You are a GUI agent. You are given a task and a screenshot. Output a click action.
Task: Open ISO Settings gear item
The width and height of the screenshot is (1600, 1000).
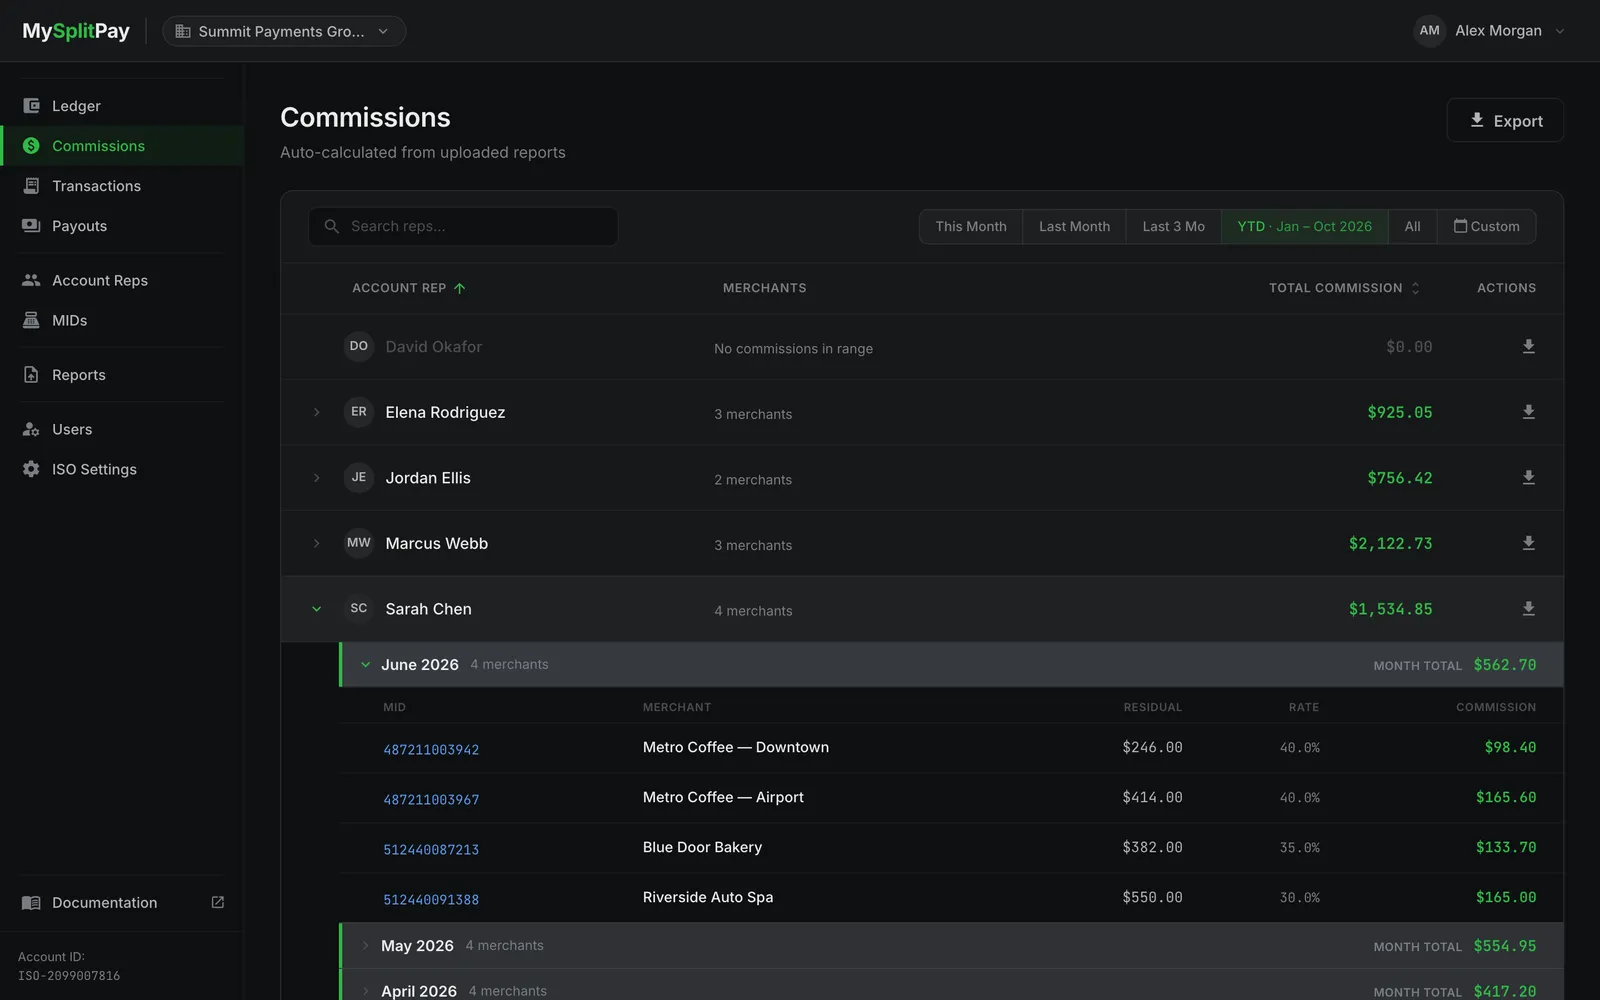(x=122, y=469)
